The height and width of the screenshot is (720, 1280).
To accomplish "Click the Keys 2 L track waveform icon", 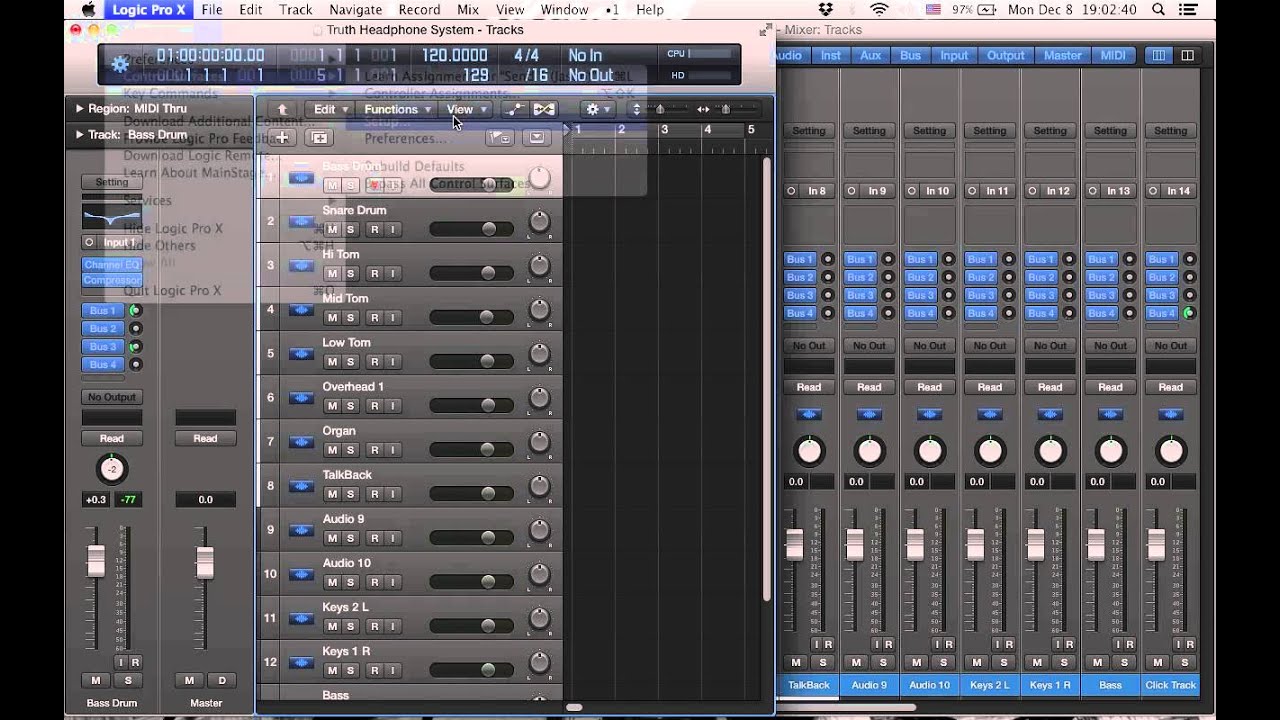I will (301, 618).
